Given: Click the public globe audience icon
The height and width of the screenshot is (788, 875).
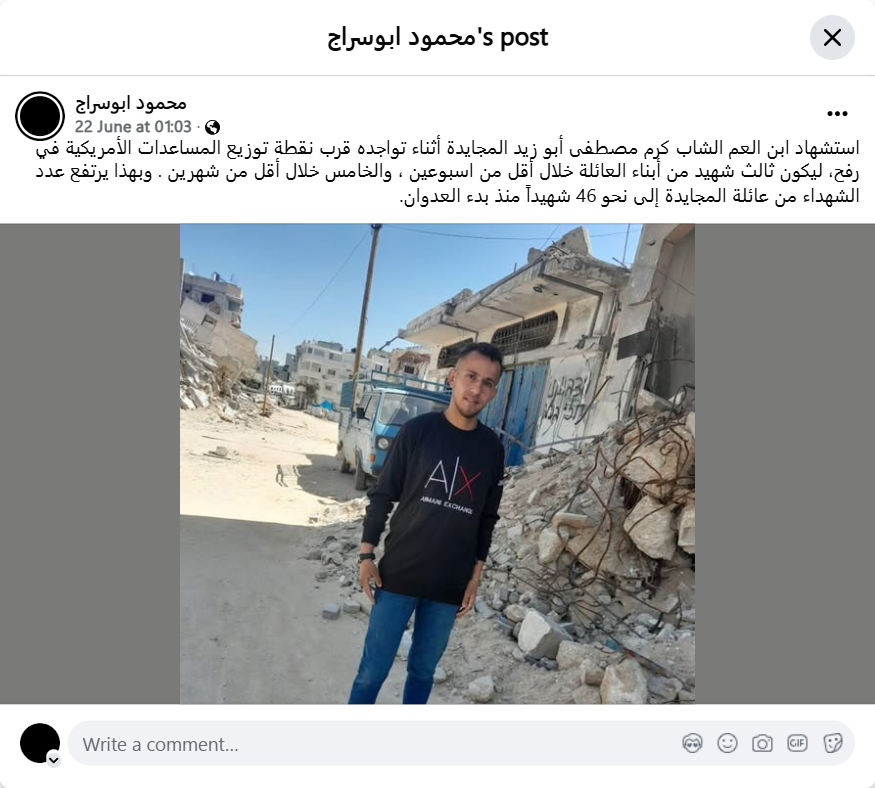Looking at the screenshot, I should point(212,127).
